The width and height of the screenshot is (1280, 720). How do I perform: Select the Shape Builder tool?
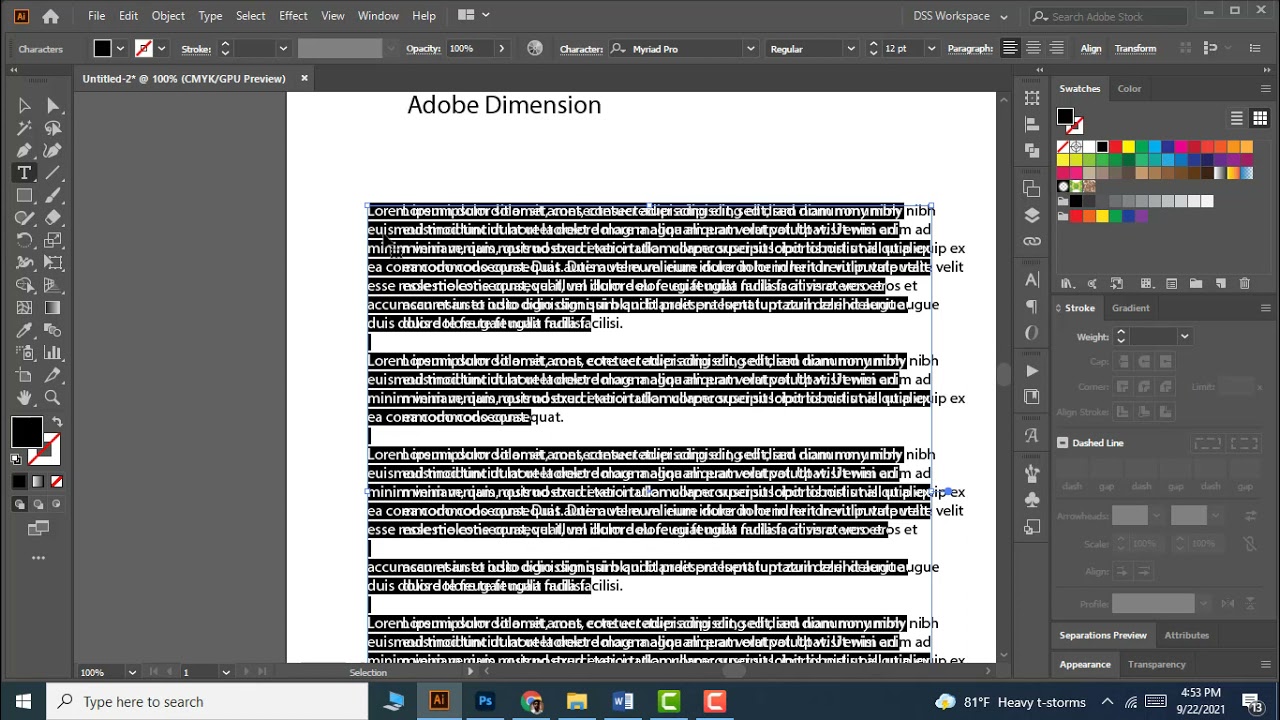(x=24, y=286)
